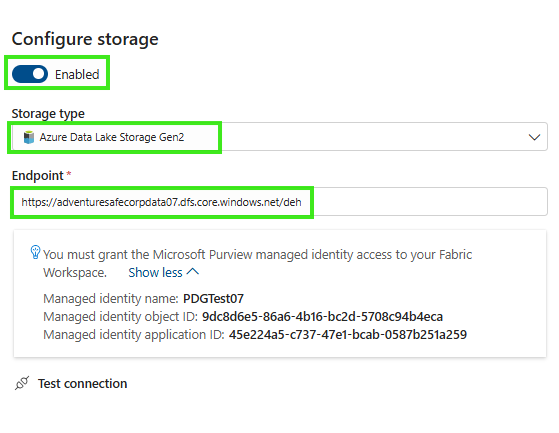Select the Azure Data Lake Storage Gen2 text
The height and width of the screenshot is (433, 559).
(x=112, y=137)
